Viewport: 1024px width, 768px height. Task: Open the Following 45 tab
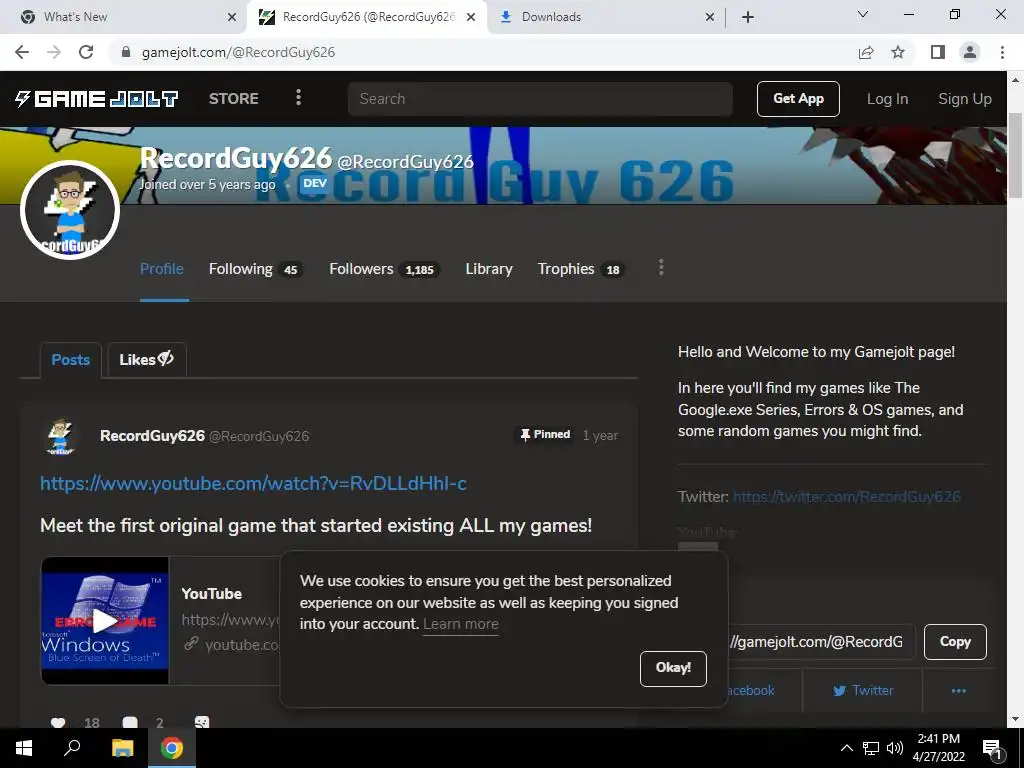pos(255,269)
